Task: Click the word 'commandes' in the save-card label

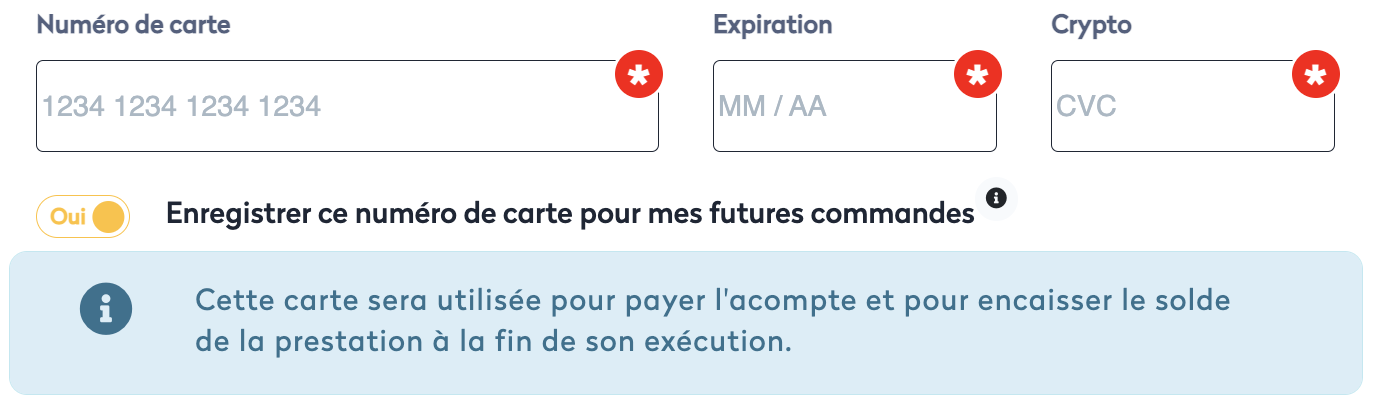Action: (907, 215)
